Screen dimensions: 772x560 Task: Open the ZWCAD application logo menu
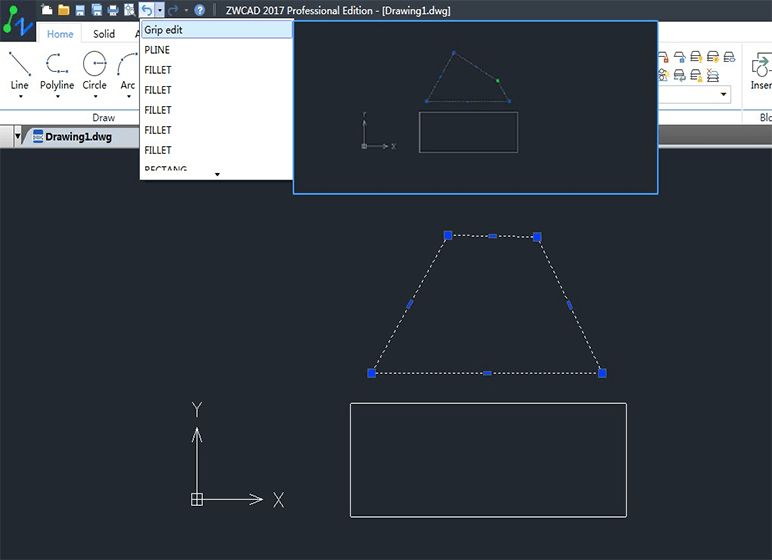[x=18, y=22]
